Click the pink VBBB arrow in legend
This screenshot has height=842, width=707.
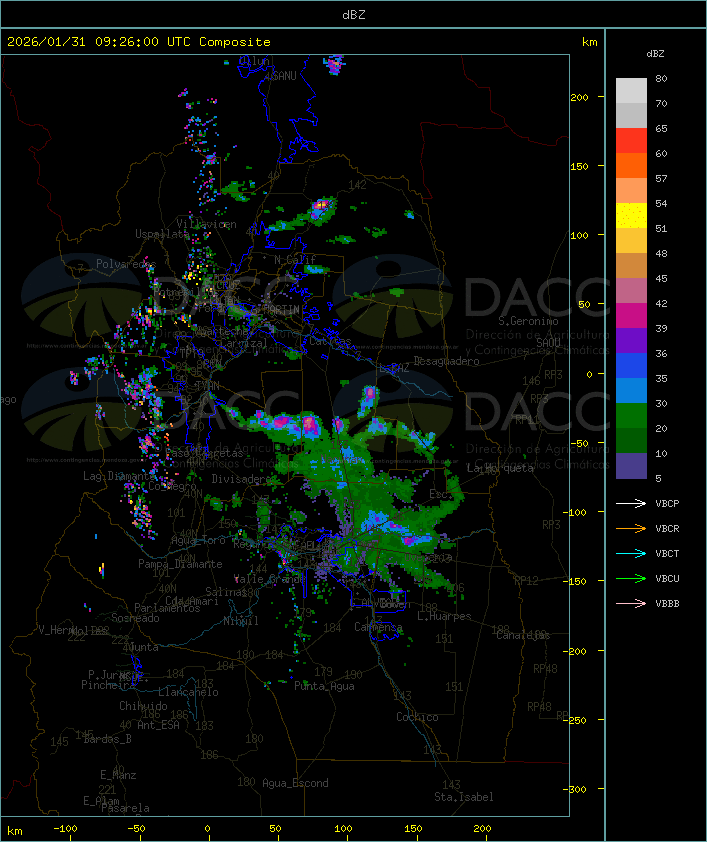pos(631,603)
